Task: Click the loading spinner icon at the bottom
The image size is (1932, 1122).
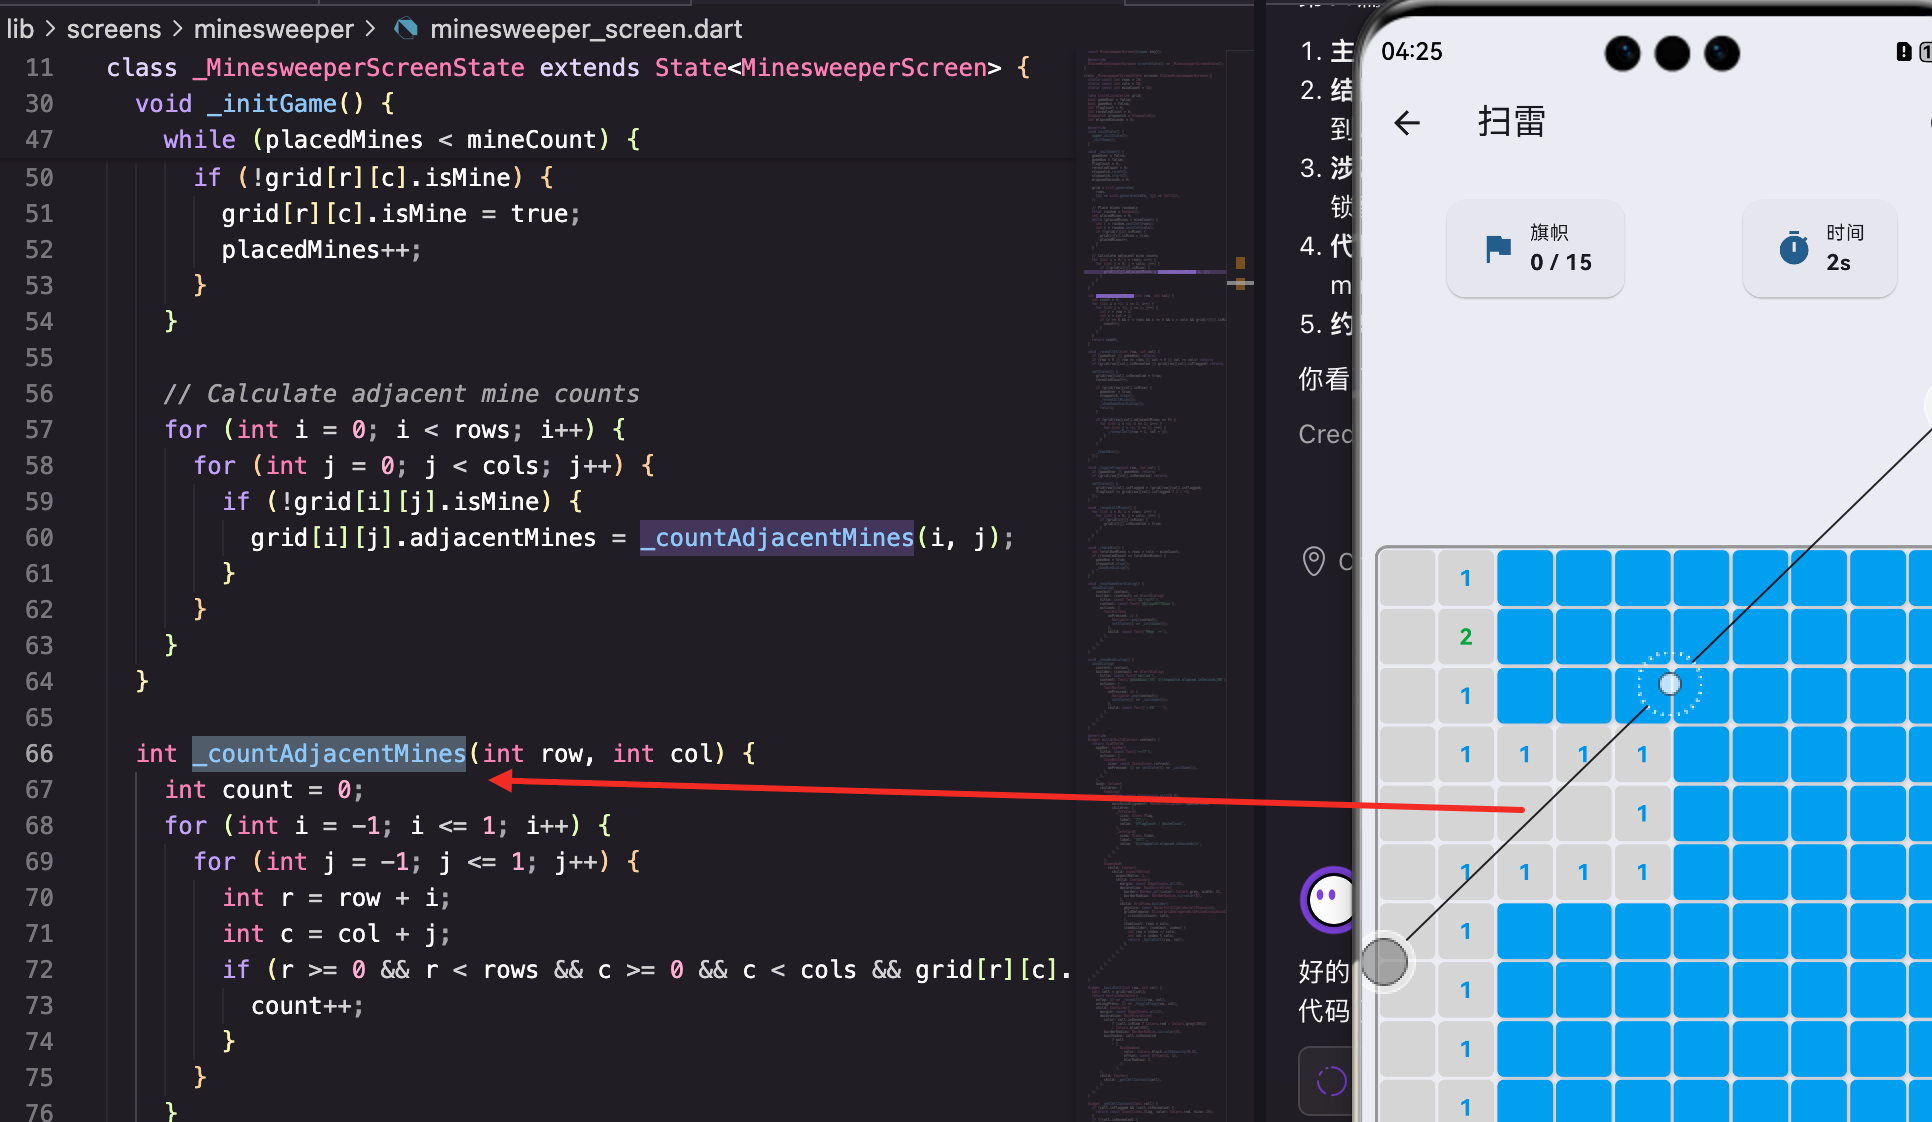Action: (1331, 1080)
